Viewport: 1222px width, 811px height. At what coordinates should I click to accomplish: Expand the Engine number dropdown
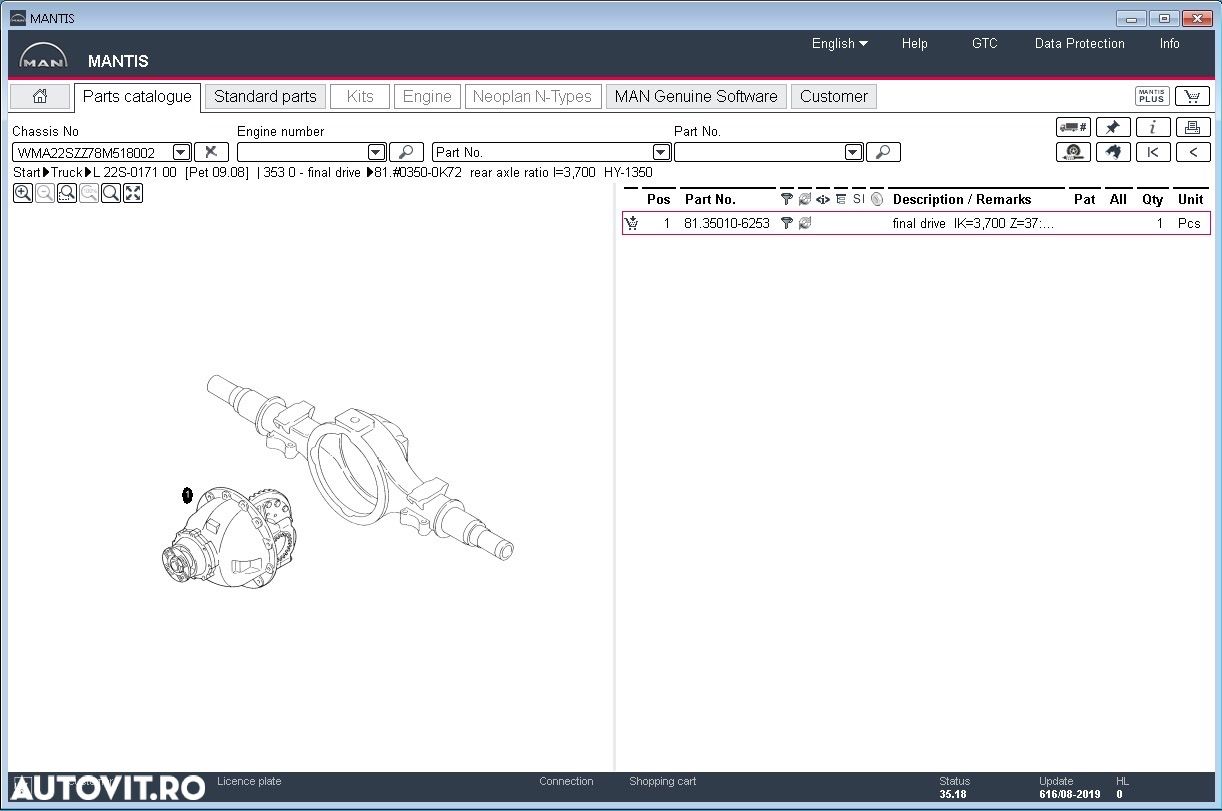(376, 152)
